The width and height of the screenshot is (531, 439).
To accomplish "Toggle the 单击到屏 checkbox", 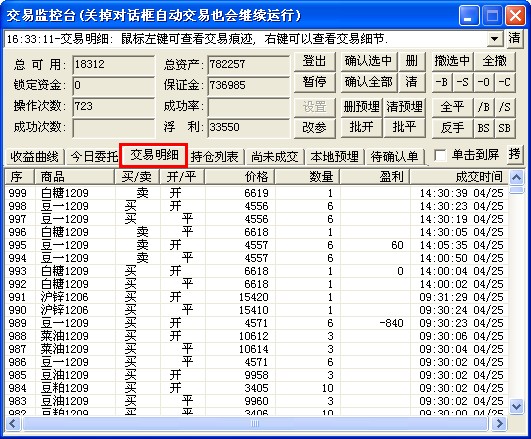I will click(x=440, y=156).
